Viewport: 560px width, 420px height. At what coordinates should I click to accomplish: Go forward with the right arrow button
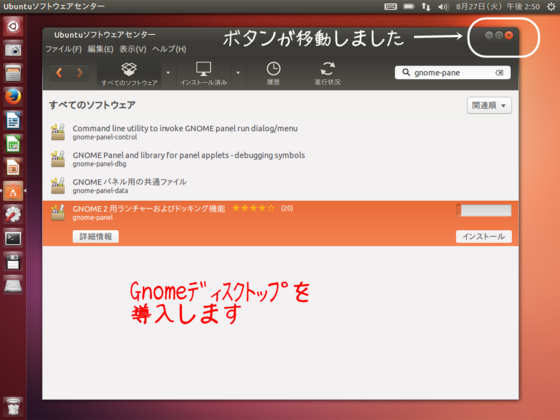pyautogui.click(x=80, y=73)
